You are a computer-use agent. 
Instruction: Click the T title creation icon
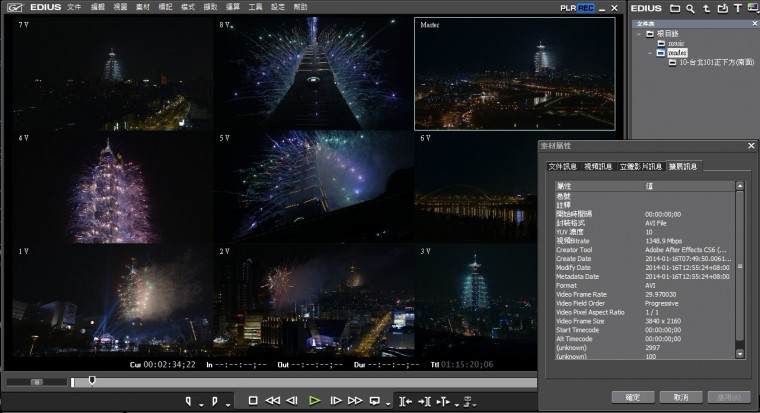click(x=737, y=8)
